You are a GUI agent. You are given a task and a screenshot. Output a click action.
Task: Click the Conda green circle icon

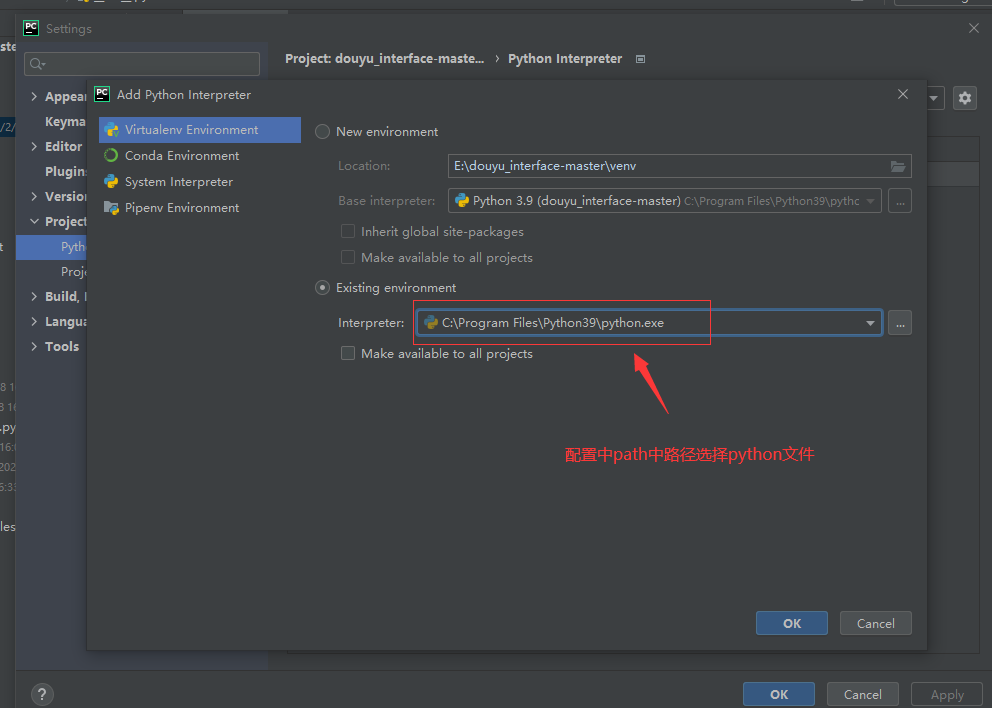[x=111, y=156]
